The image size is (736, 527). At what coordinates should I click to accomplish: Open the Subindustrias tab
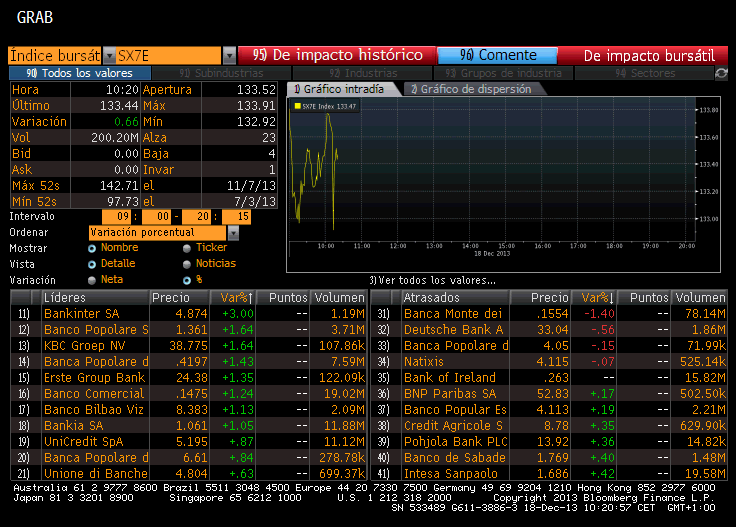(222, 73)
